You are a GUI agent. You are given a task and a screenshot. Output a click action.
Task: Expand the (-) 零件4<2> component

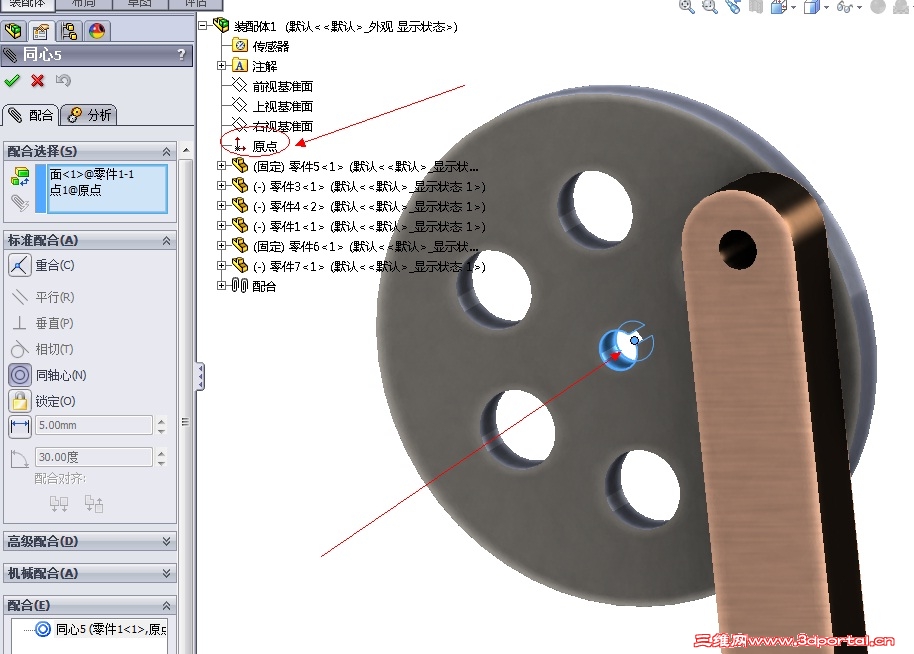[x=222, y=206]
